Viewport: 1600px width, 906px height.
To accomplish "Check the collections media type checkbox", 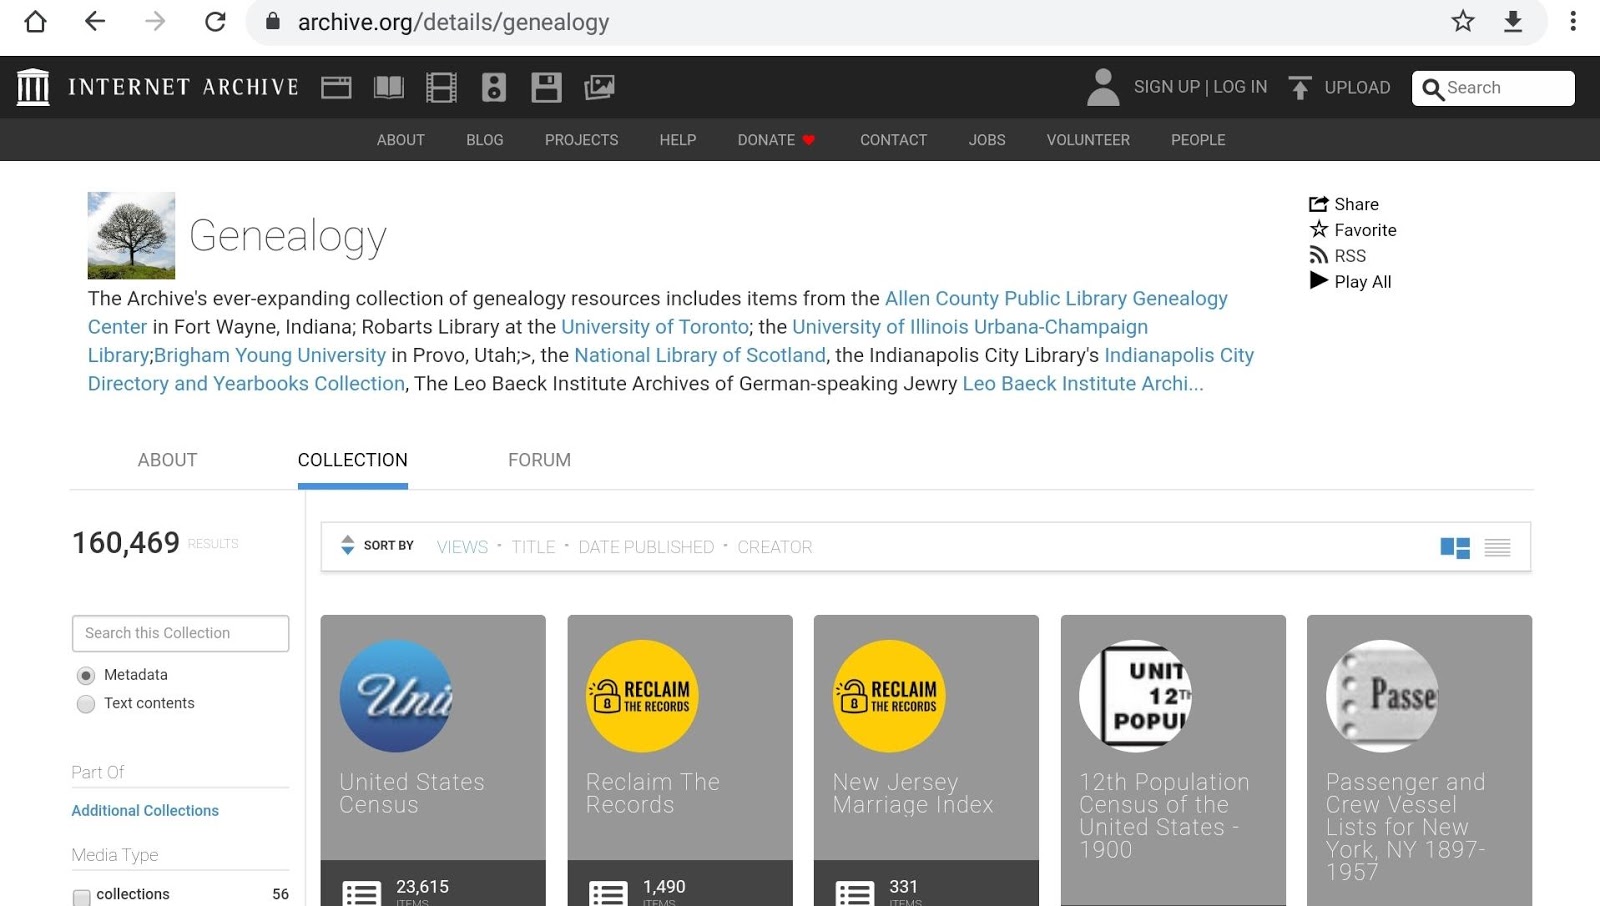I will click(82, 896).
